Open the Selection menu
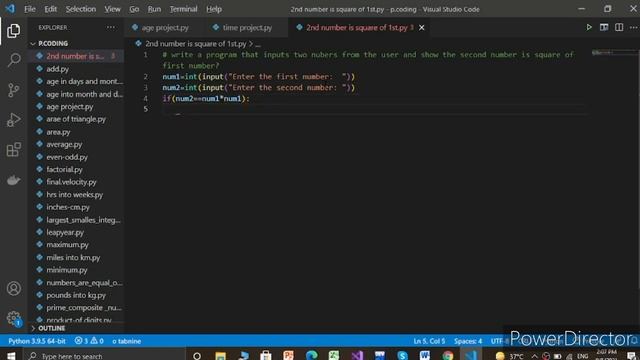Viewport: 640px width, 360px height. click(81, 9)
